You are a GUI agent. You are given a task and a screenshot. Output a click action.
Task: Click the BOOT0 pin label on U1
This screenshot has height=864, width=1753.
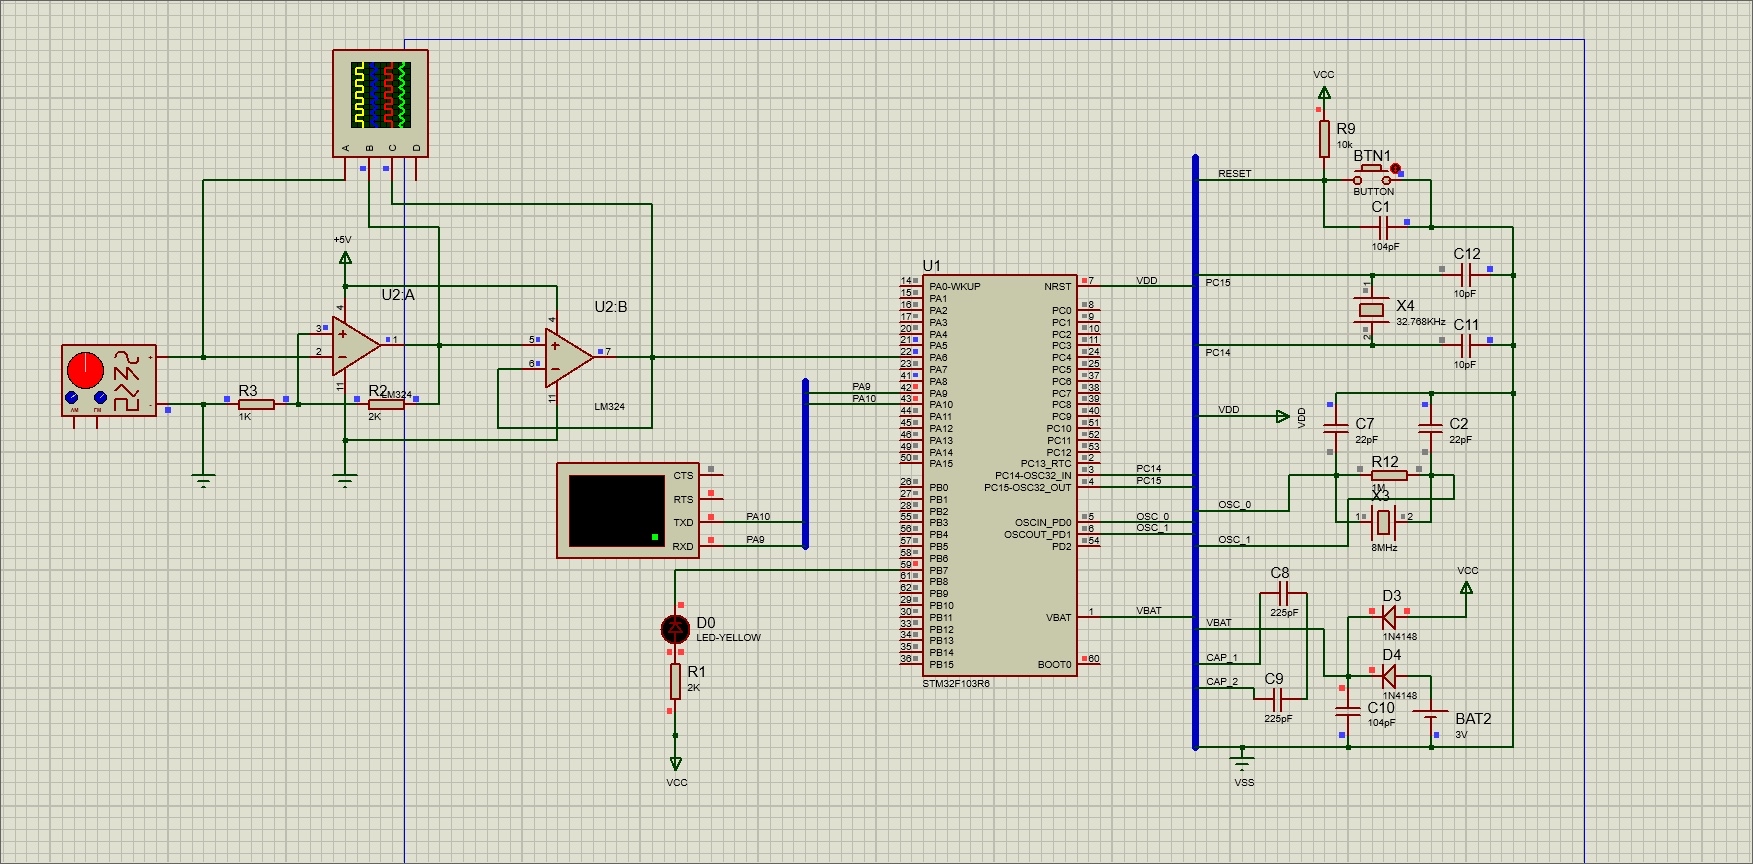click(x=1054, y=665)
